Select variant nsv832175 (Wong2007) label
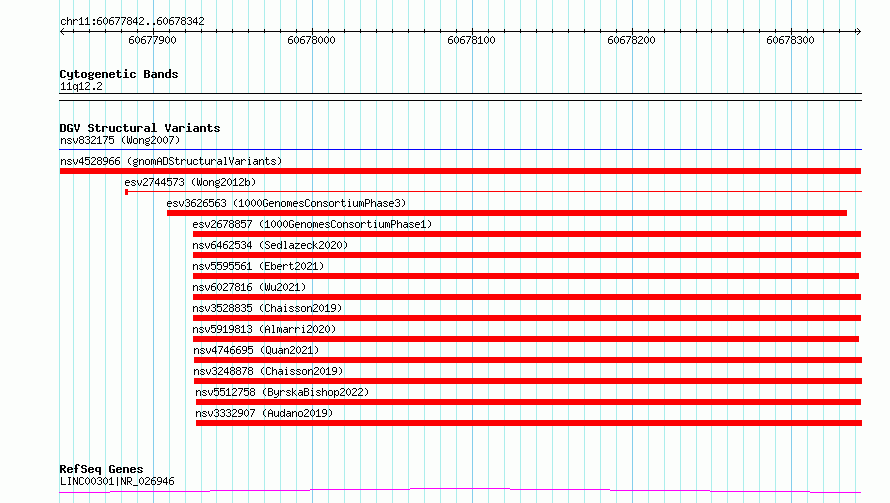 (x=120, y=140)
